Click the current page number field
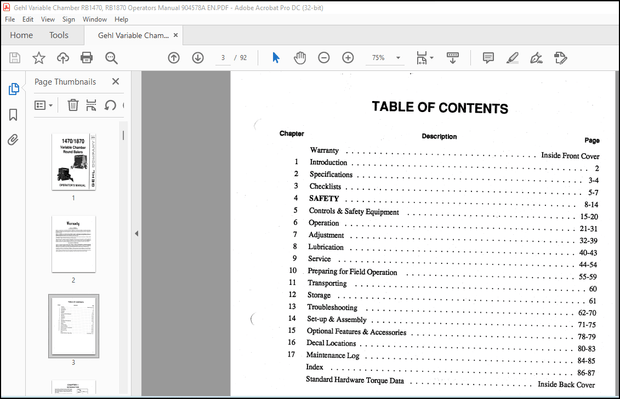Image resolution: width=620 pixels, height=399 pixels. click(x=223, y=58)
